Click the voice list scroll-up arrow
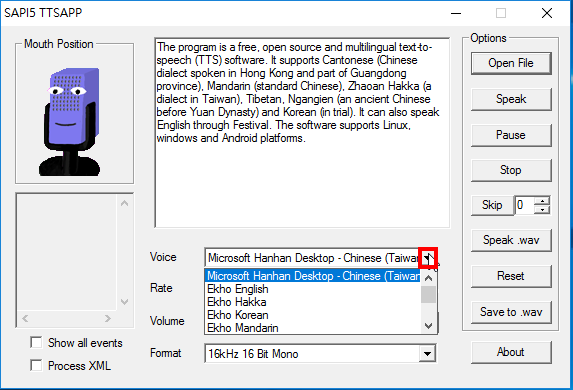The width and height of the screenshot is (573, 390). [x=429, y=278]
